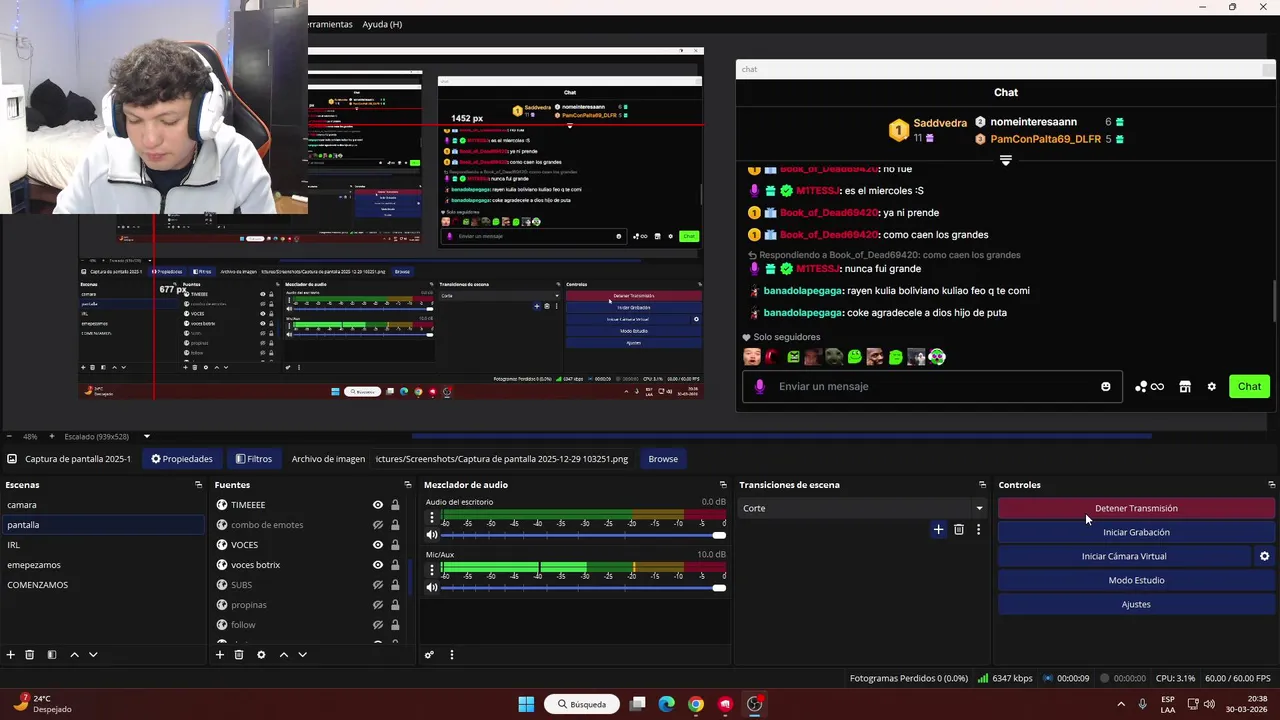
Task: Open emoji picker in chat message box
Action: [x=1106, y=387]
